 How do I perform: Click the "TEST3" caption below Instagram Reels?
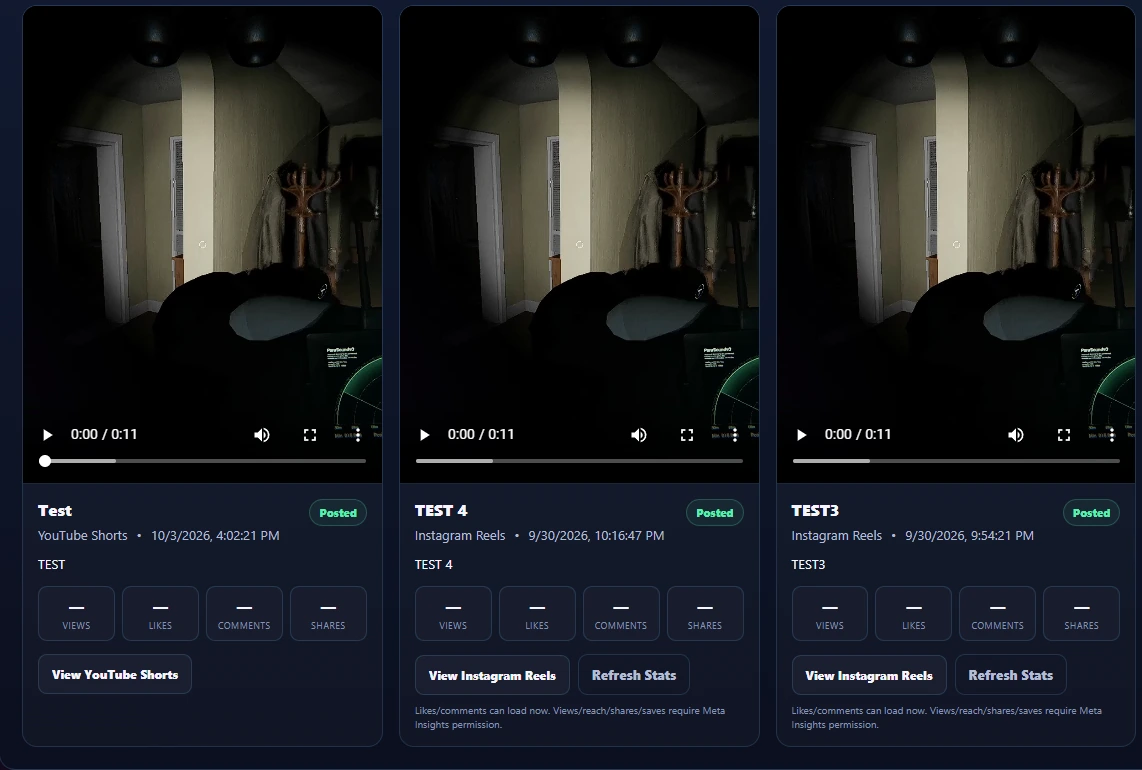click(808, 565)
